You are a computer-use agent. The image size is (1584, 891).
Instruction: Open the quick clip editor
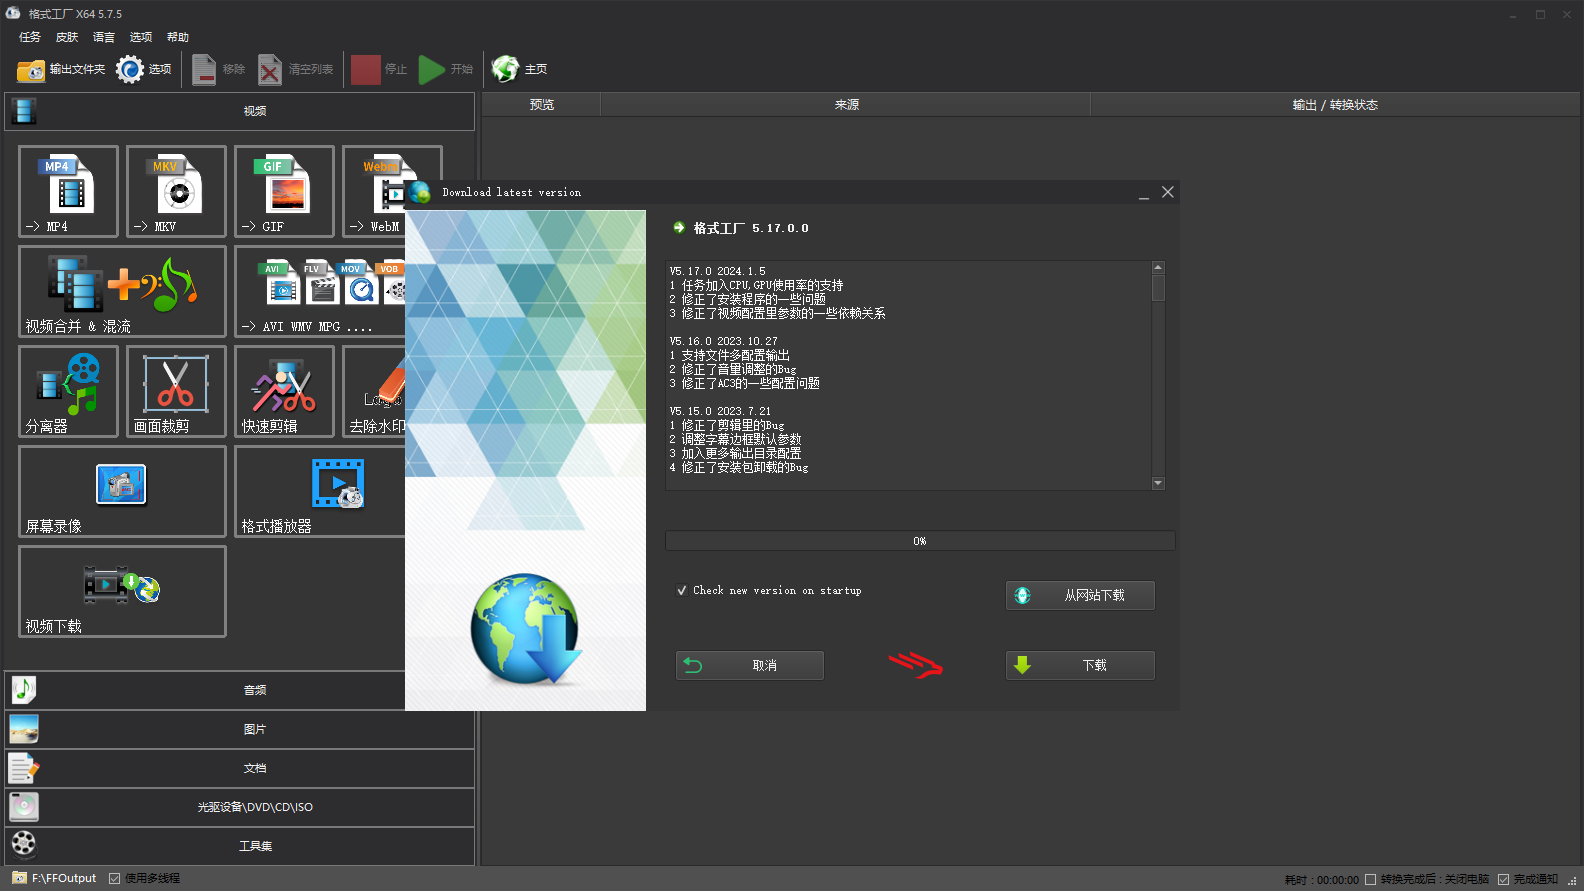(284, 391)
